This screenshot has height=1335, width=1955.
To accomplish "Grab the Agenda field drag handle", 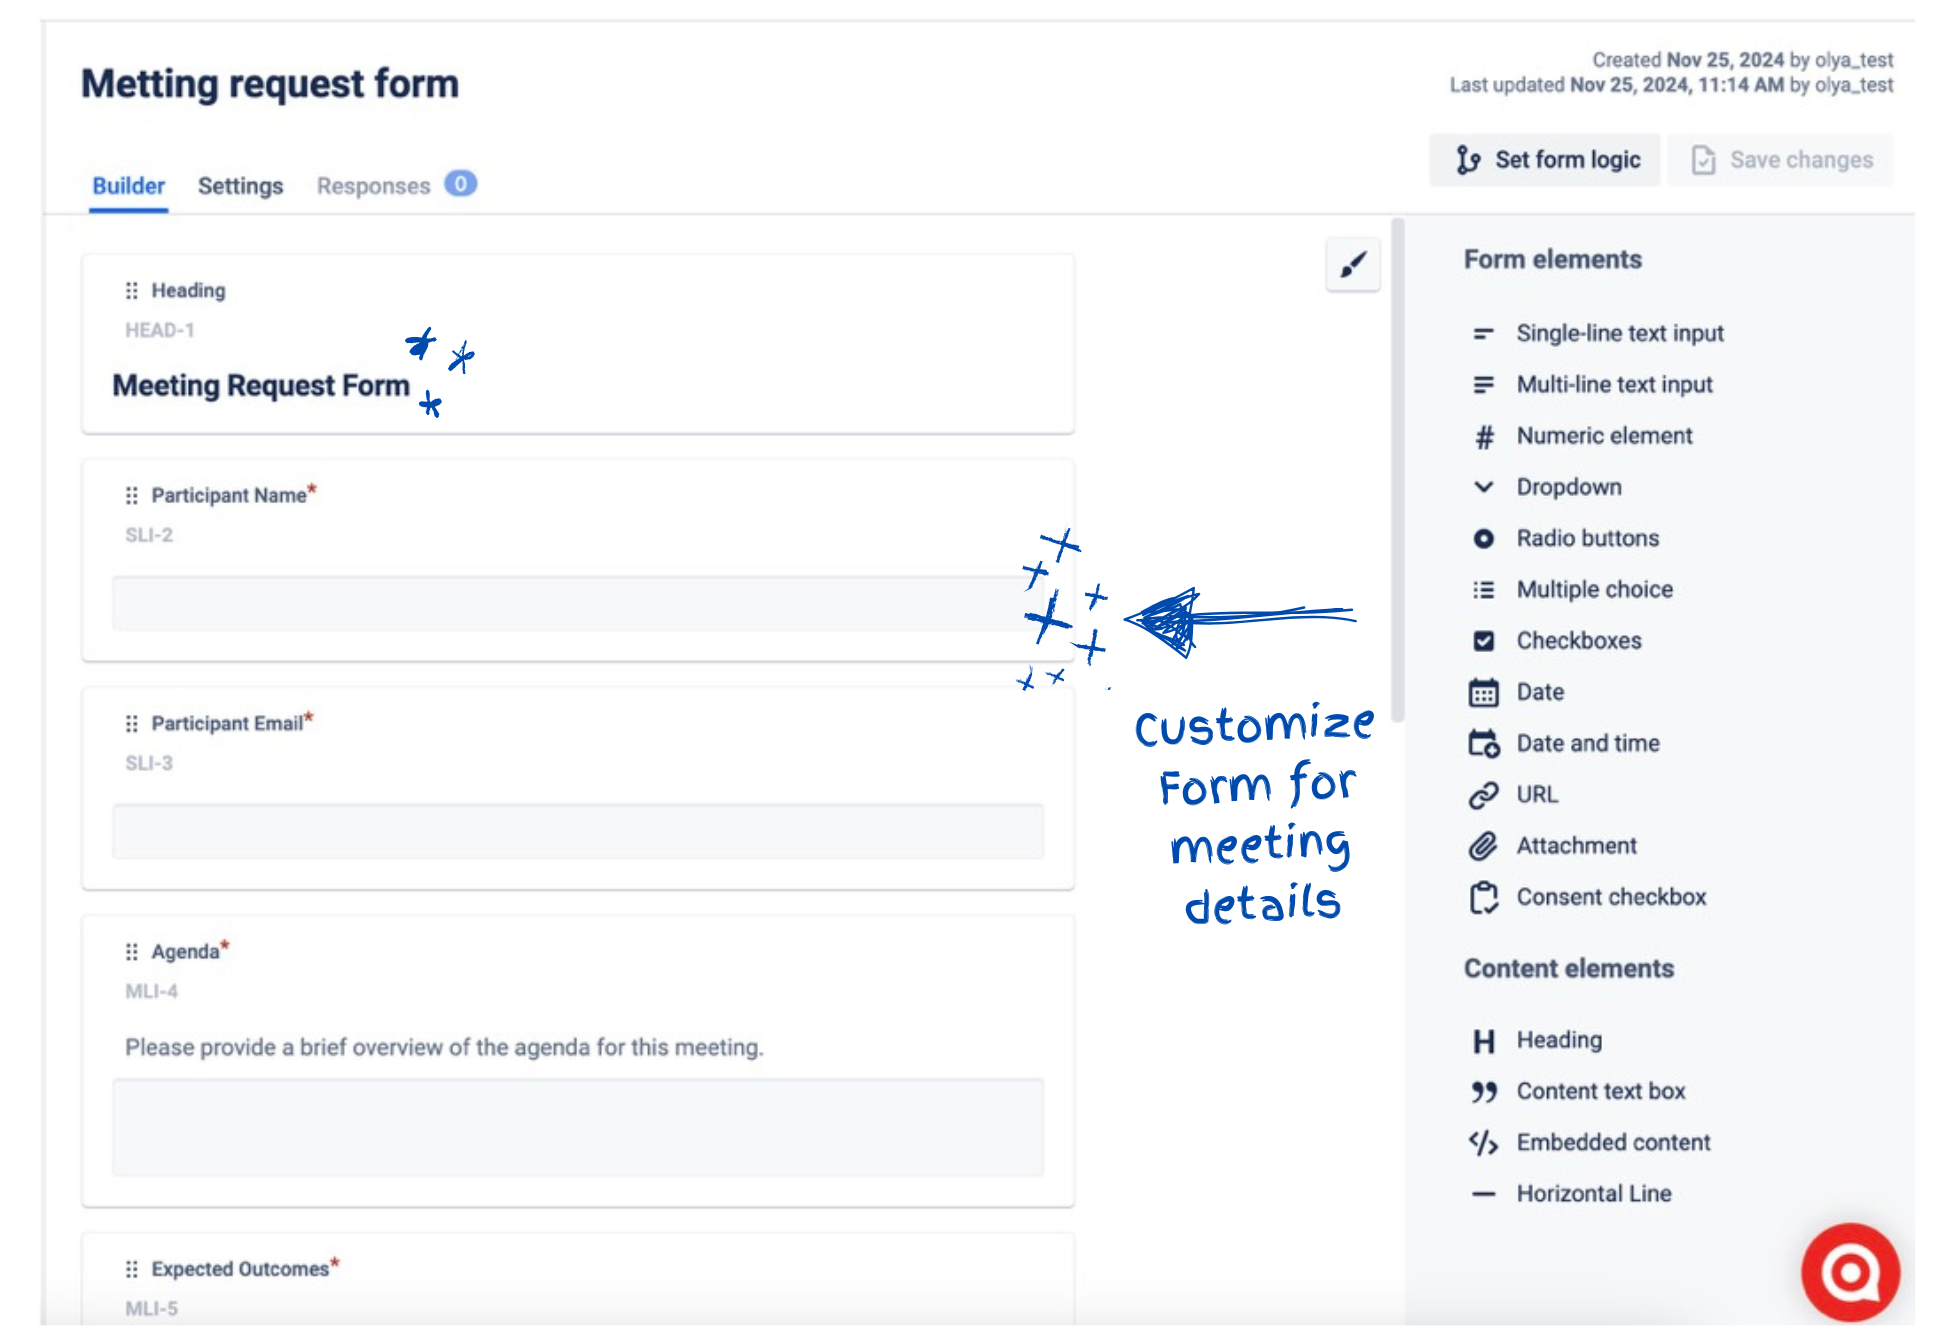I will [131, 952].
